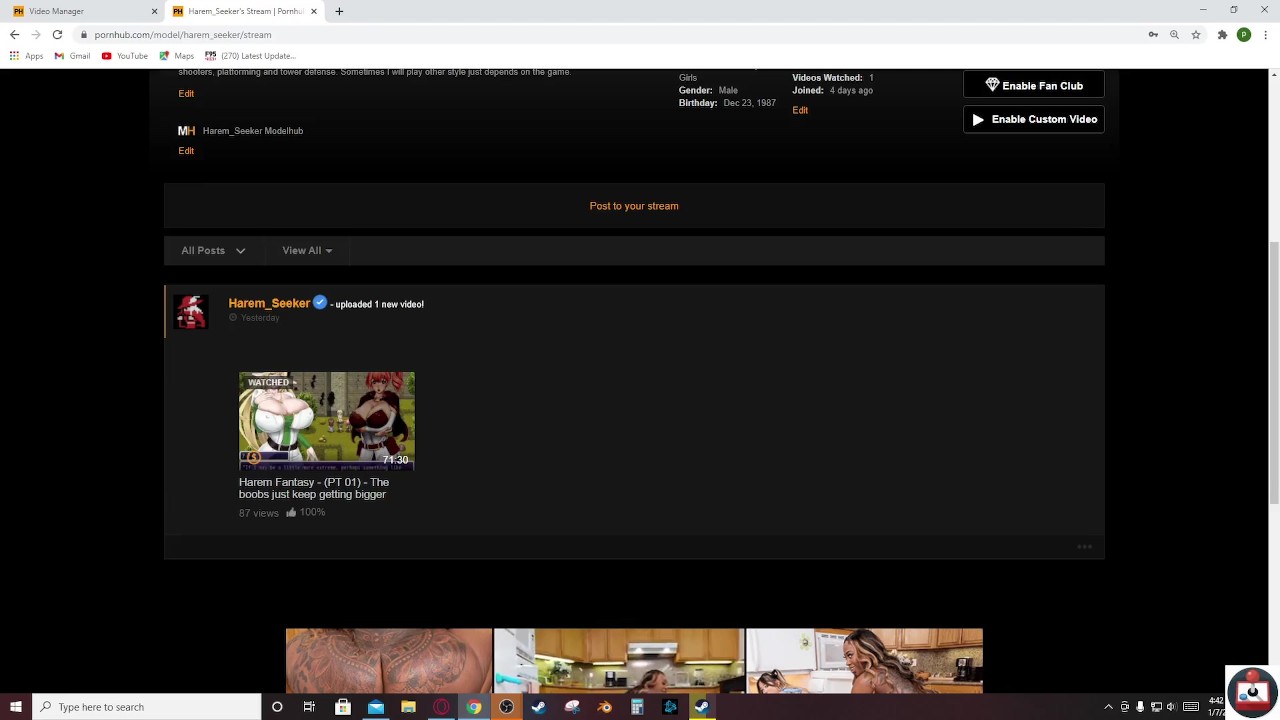Open the Harem Fantasy (PT 01) title link

[314, 488]
